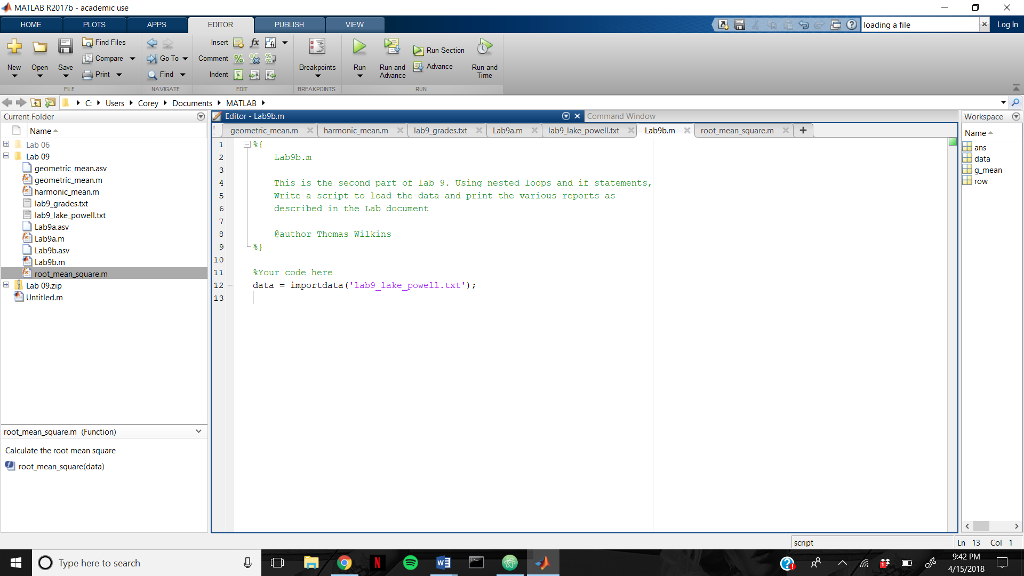Click the Decrease Indent icon
Image resolution: width=1024 pixels, height=576 pixels.
(x=270, y=75)
